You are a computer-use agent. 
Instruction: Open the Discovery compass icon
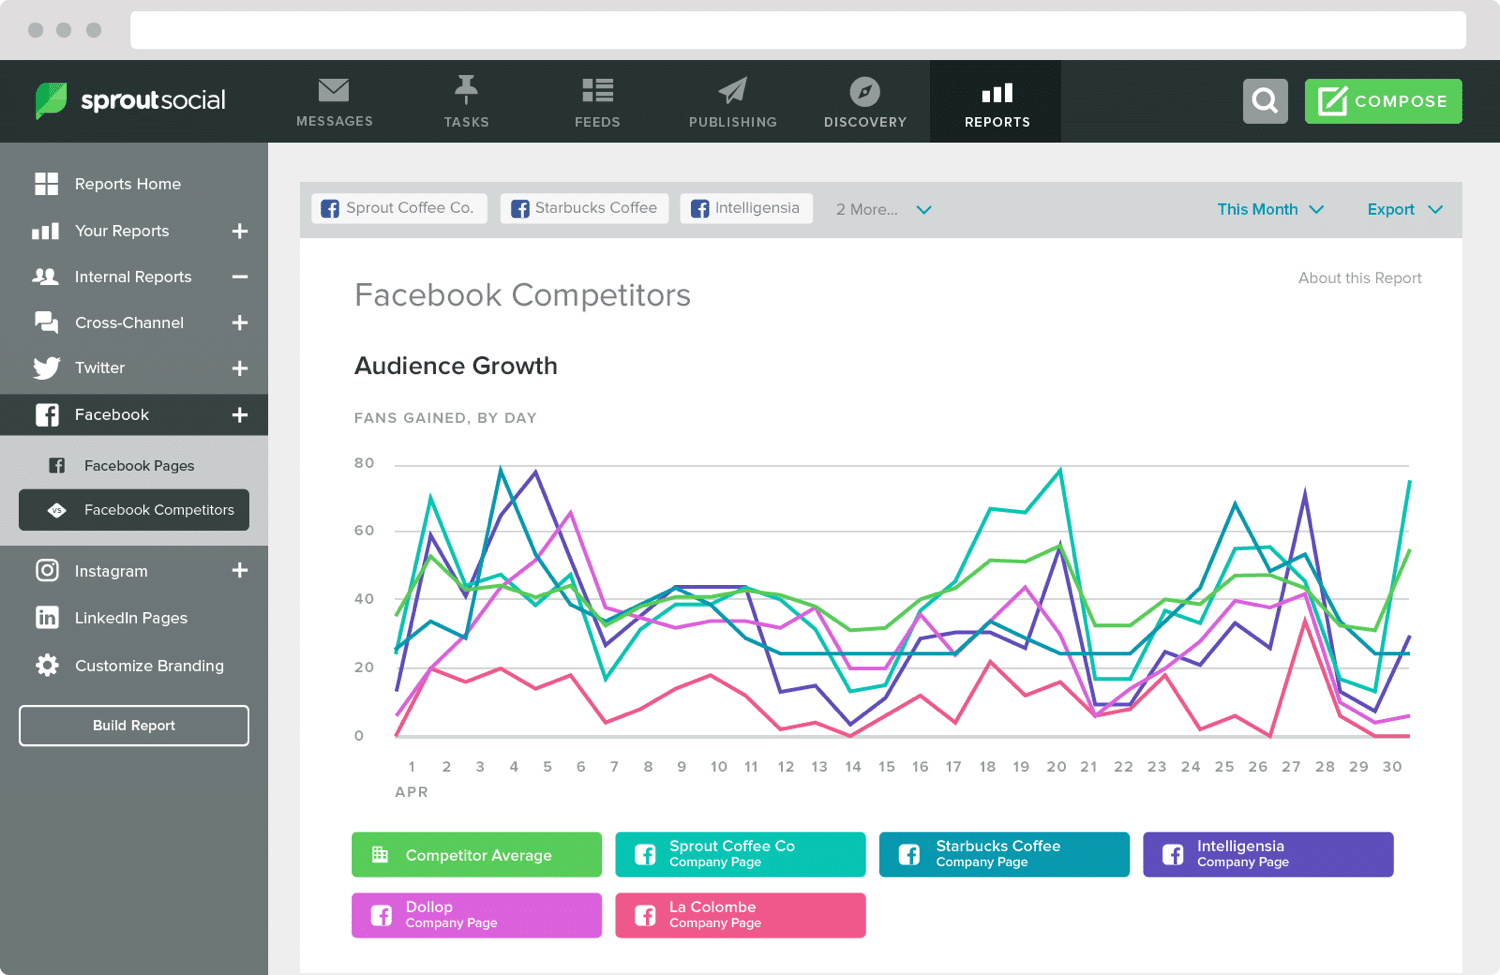(x=864, y=90)
